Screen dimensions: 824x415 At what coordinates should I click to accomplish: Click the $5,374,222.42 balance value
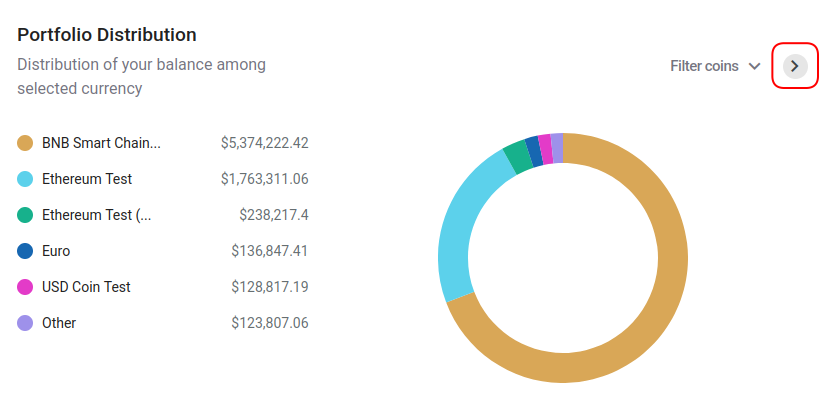pyautogui.click(x=264, y=143)
